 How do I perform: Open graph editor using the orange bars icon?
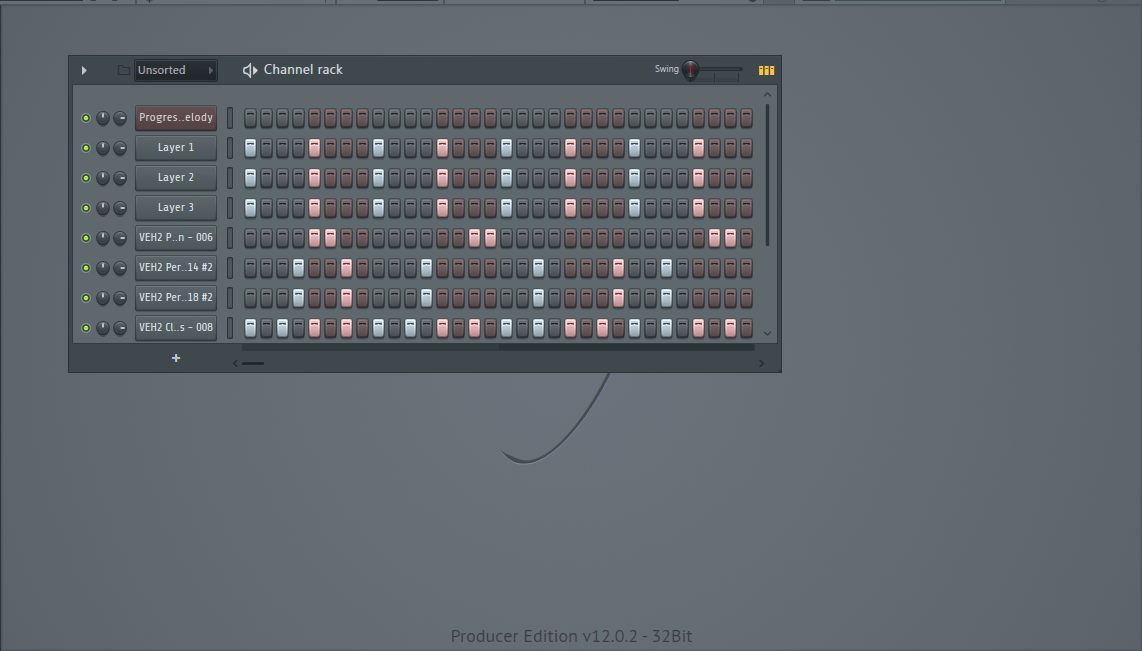766,70
